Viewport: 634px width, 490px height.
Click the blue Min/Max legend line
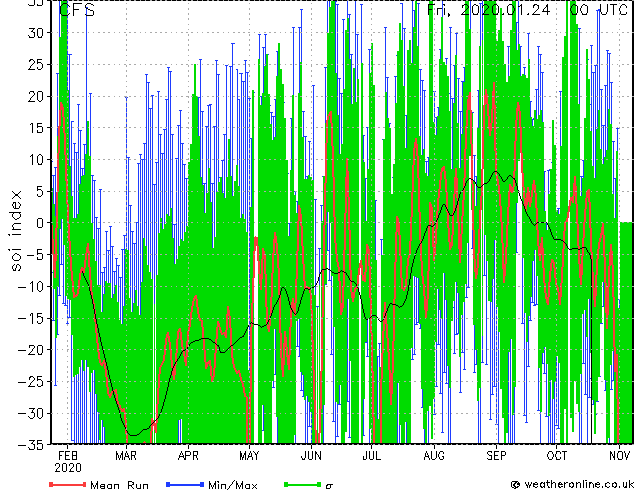coord(185,484)
